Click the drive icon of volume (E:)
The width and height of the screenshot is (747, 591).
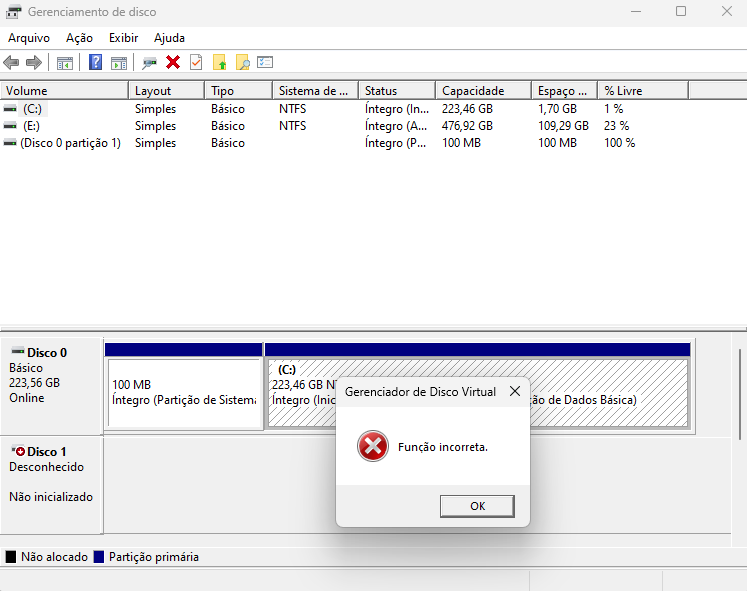coord(10,126)
